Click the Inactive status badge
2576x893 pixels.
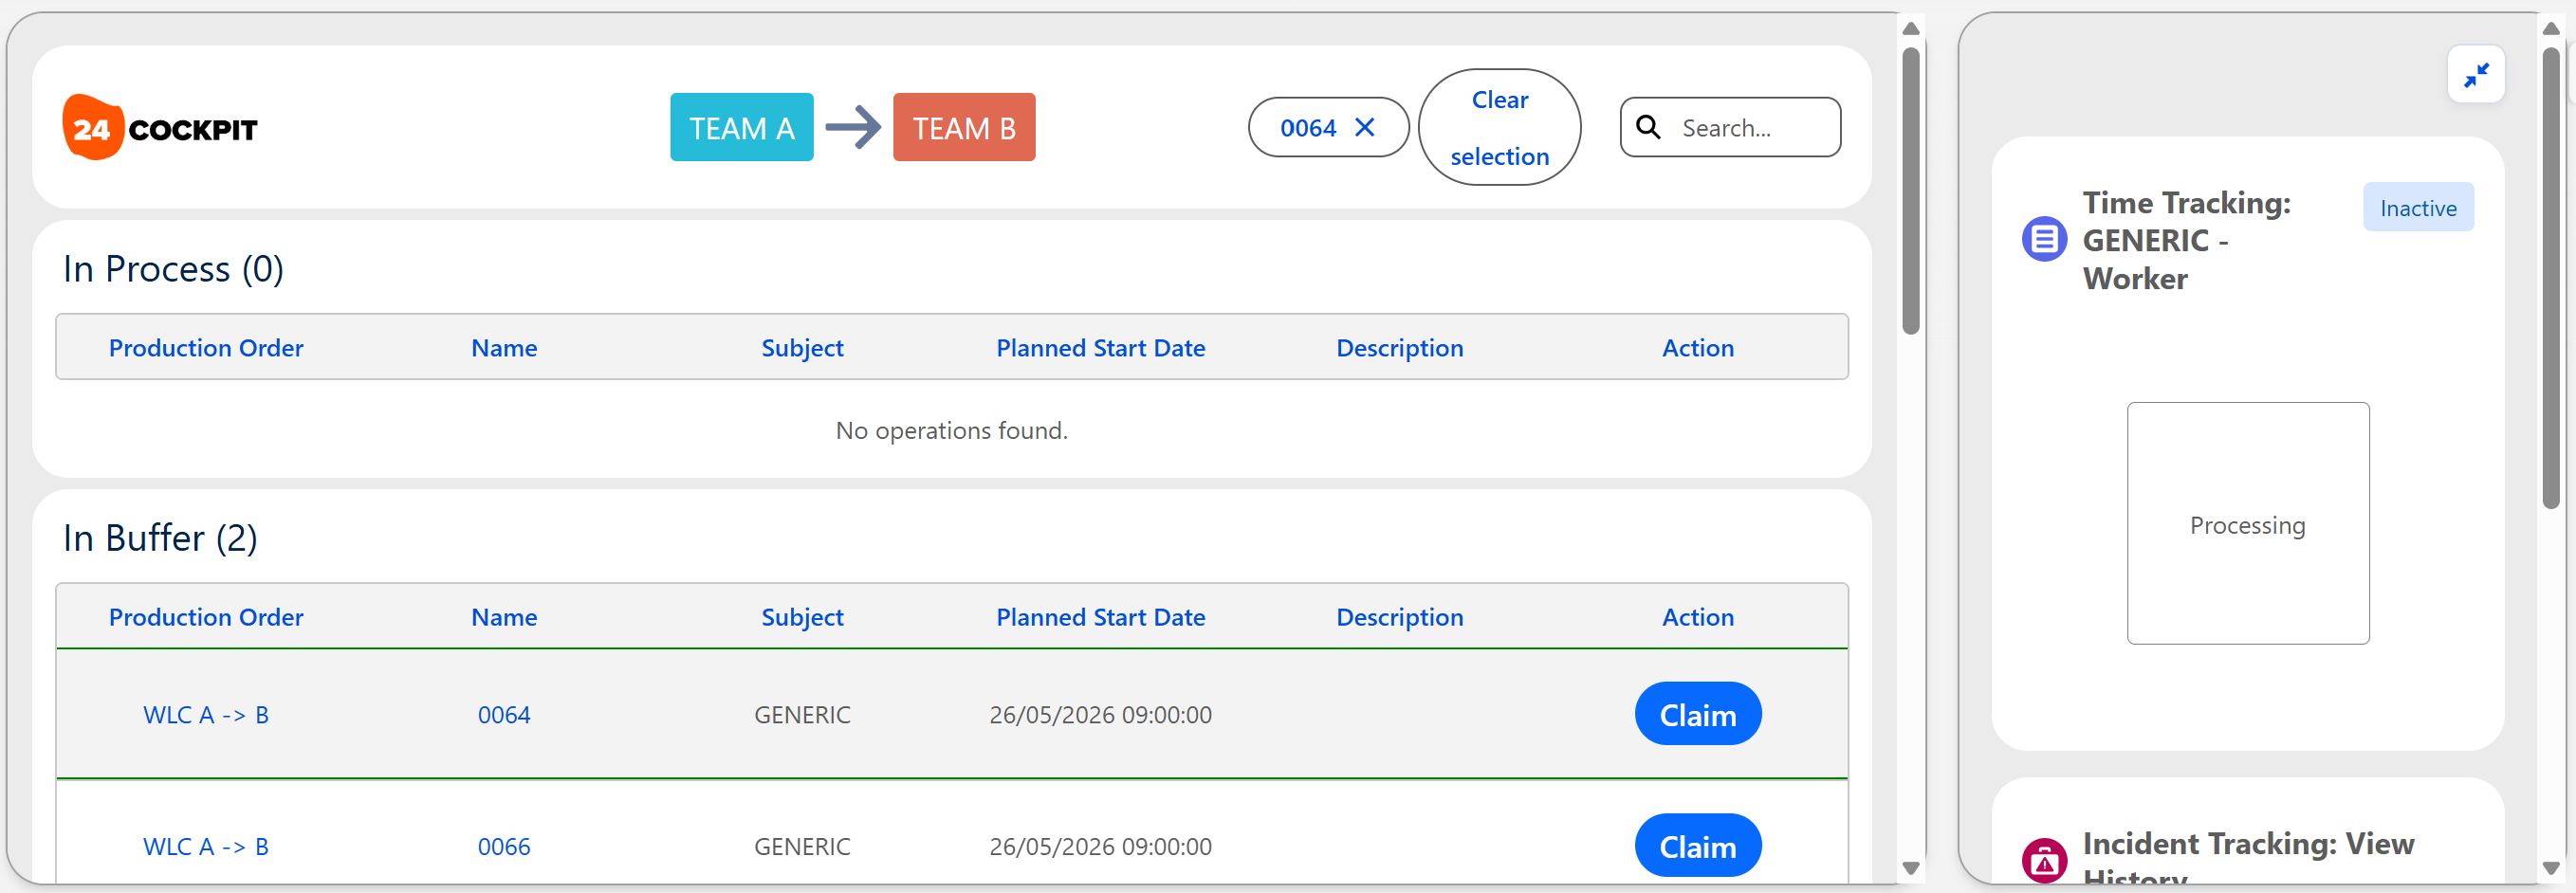click(x=2418, y=208)
